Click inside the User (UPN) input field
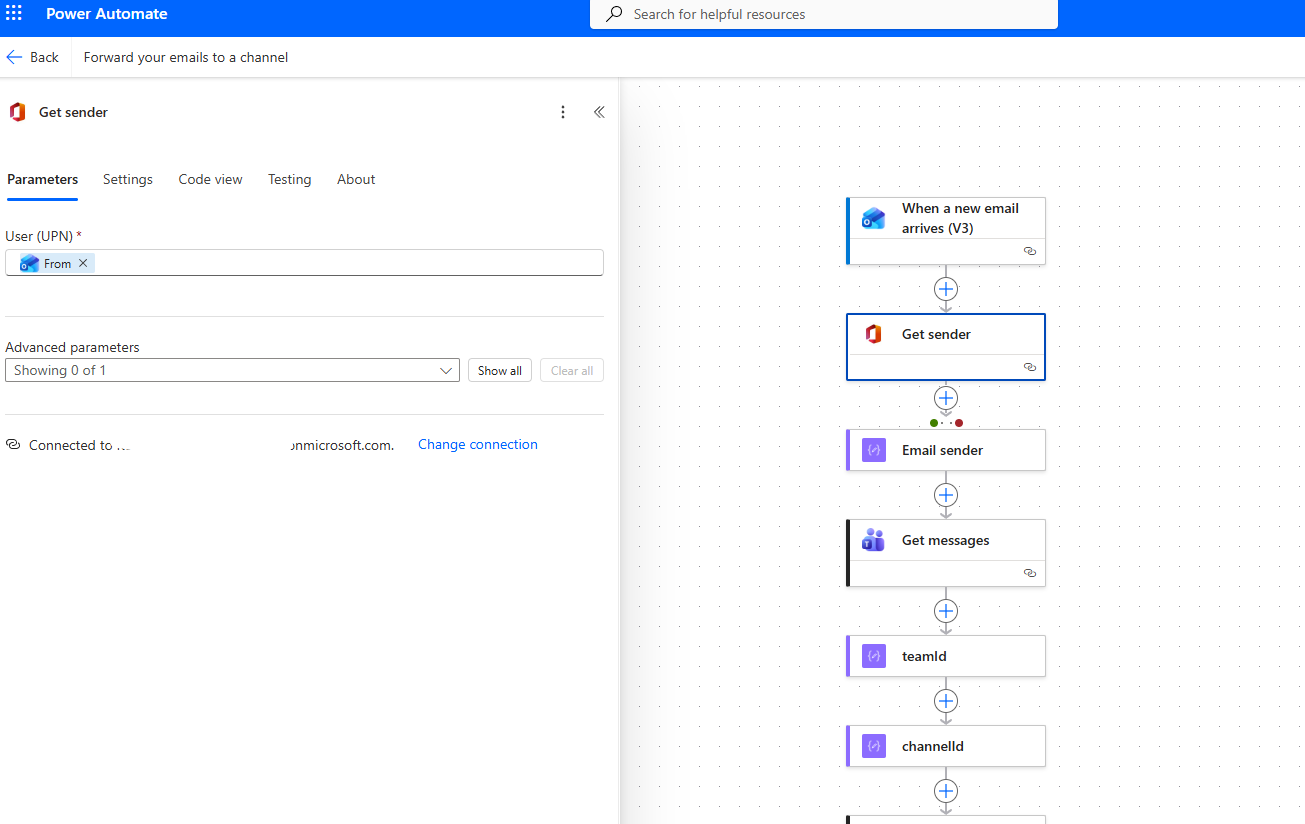The height and width of the screenshot is (824, 1305). click(350, 263)
